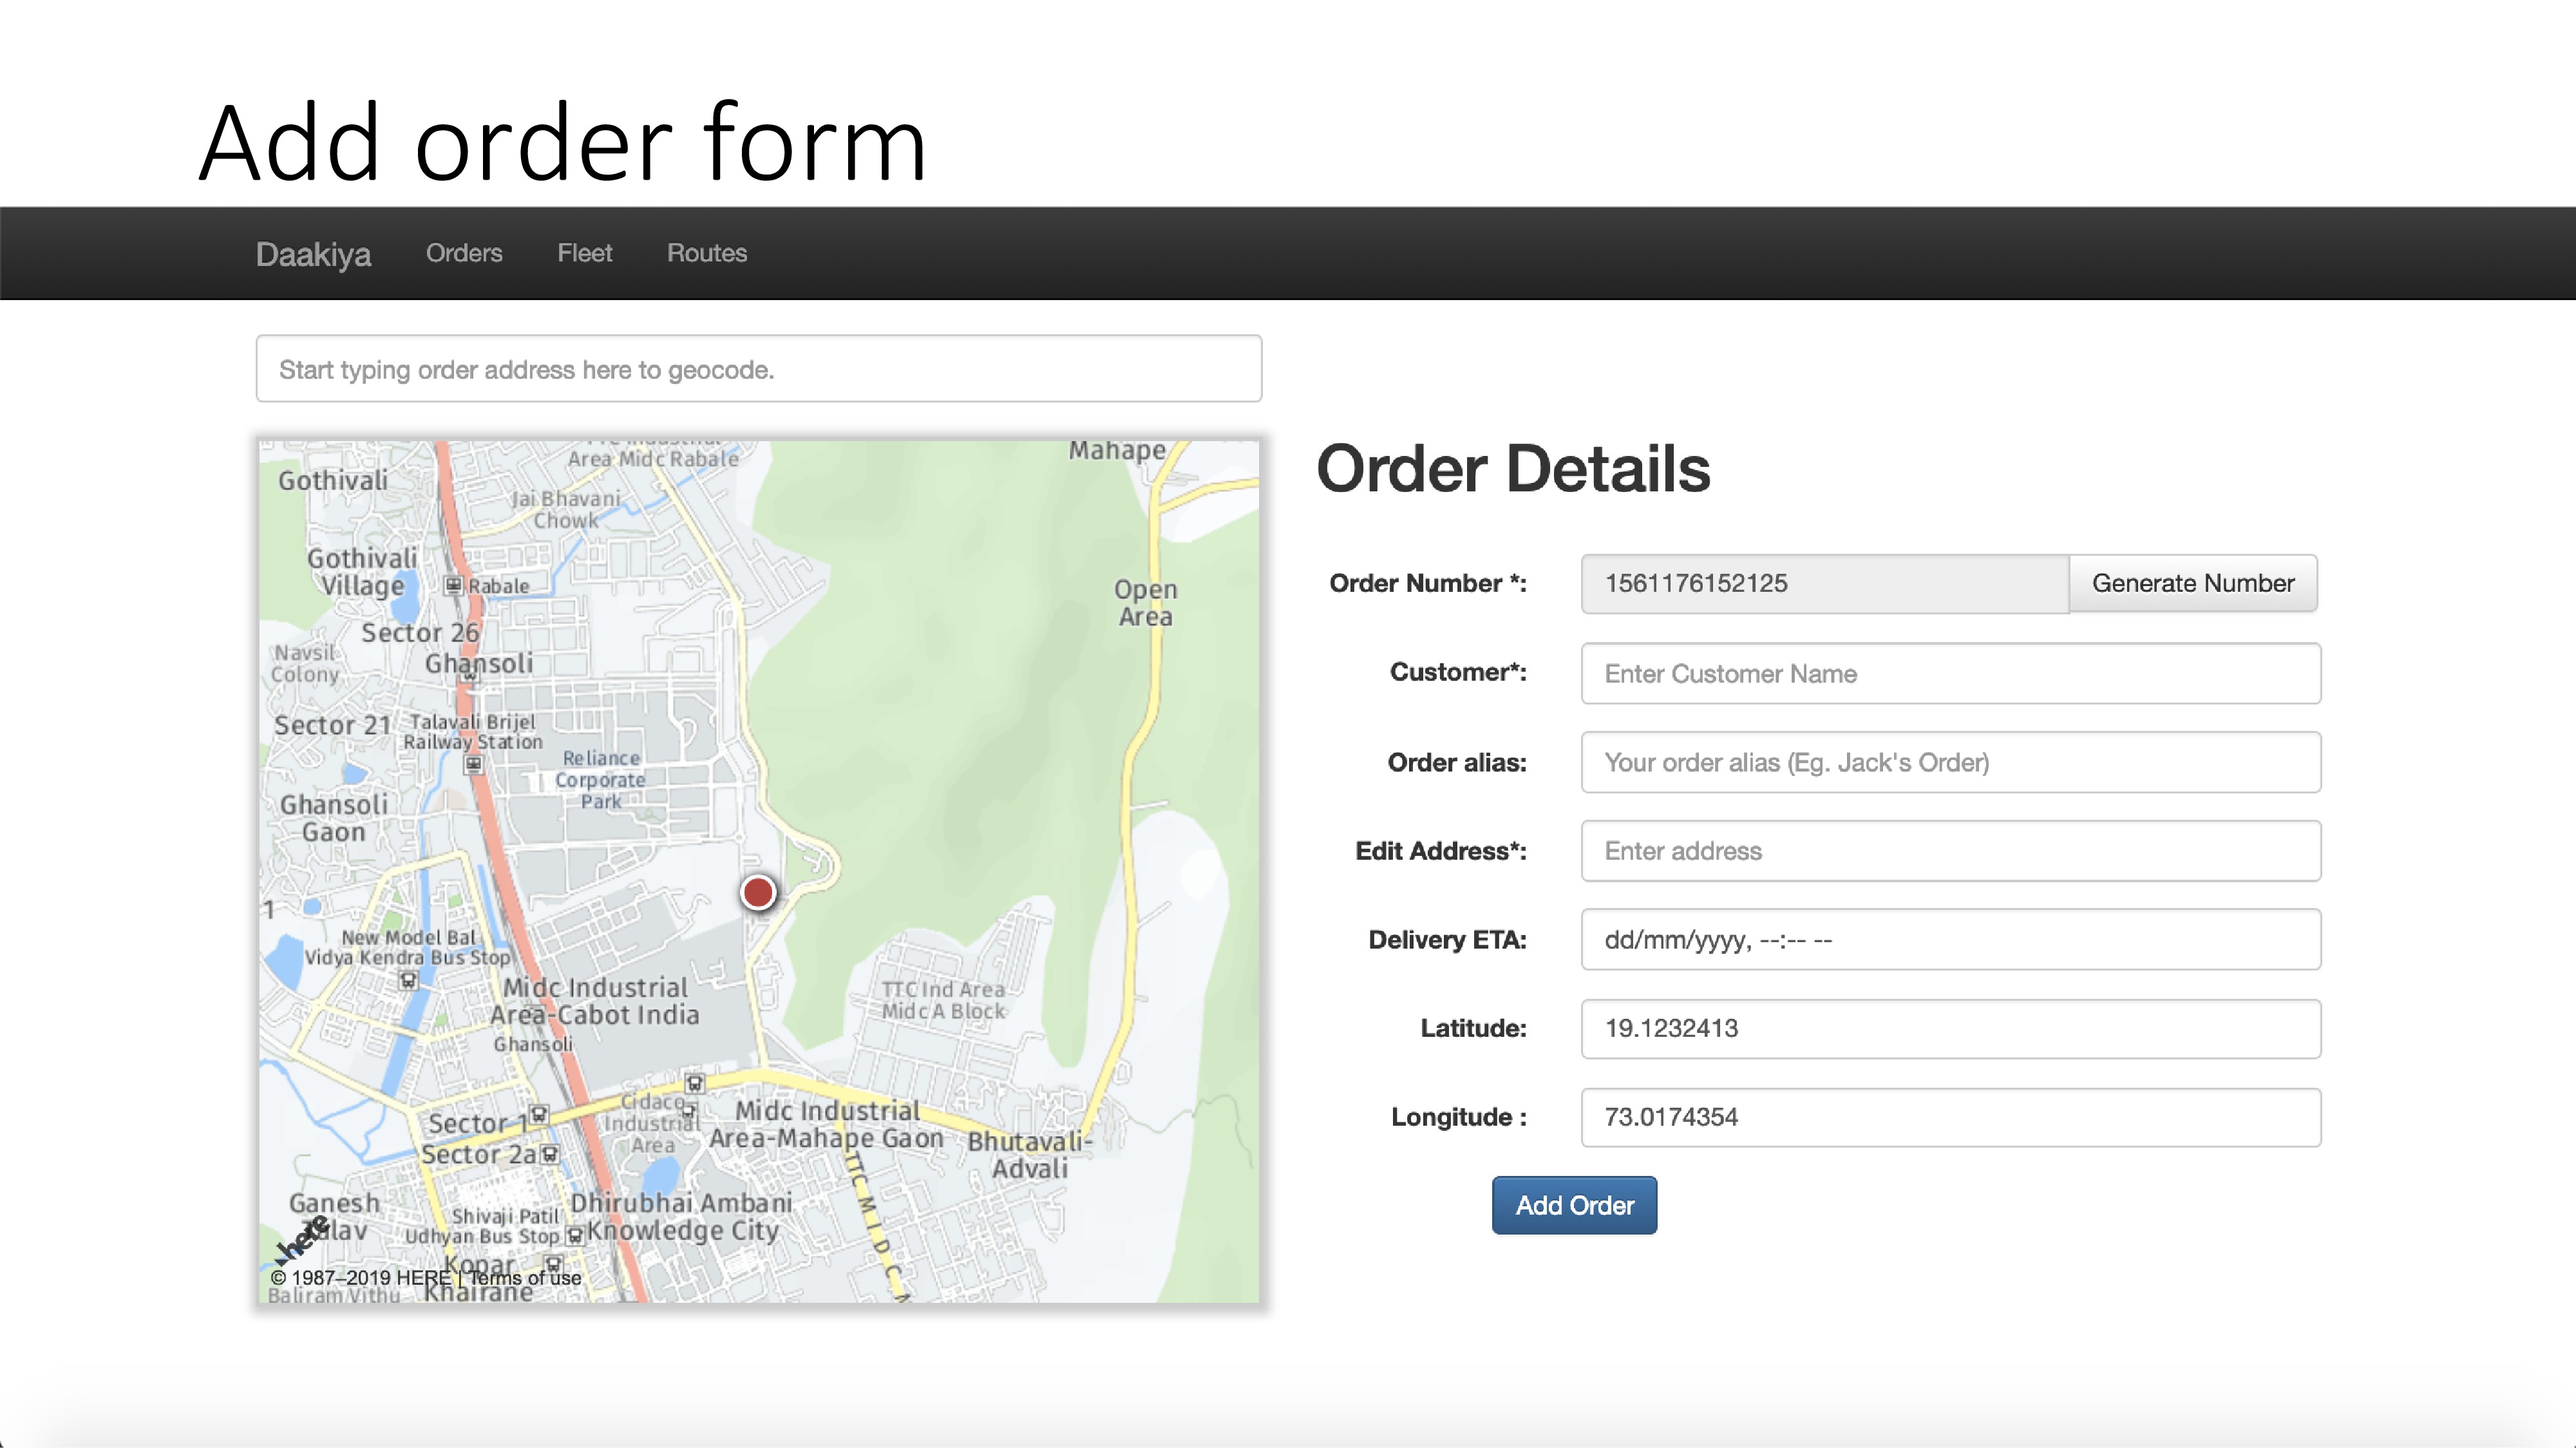Click the Rabale railway station icon
The width and height of the screenshot is (2576, 1449).
454,585
